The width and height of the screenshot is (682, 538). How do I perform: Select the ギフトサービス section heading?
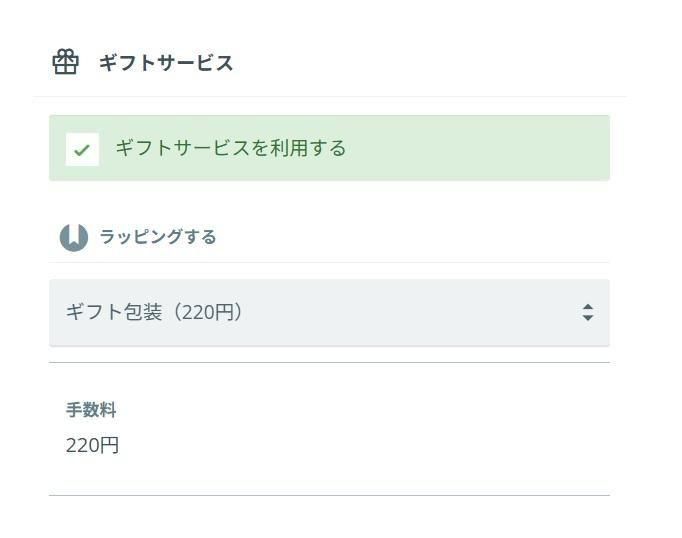click(166, 63)
